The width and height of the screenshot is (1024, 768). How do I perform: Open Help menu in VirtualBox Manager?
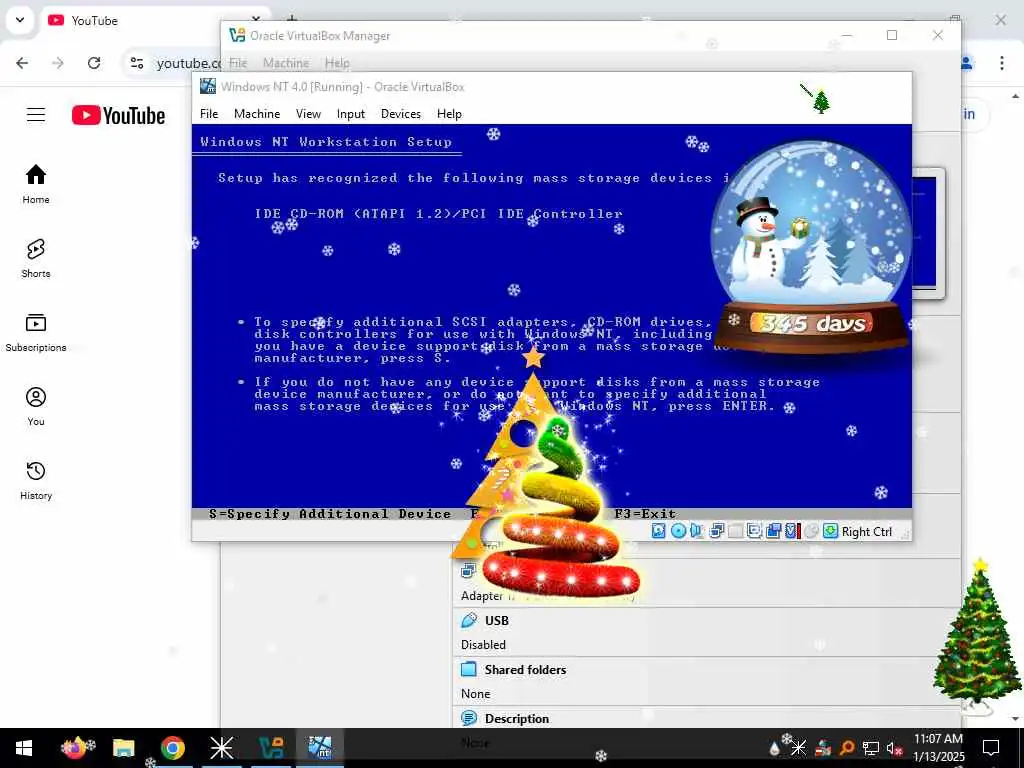pos(337,63)
